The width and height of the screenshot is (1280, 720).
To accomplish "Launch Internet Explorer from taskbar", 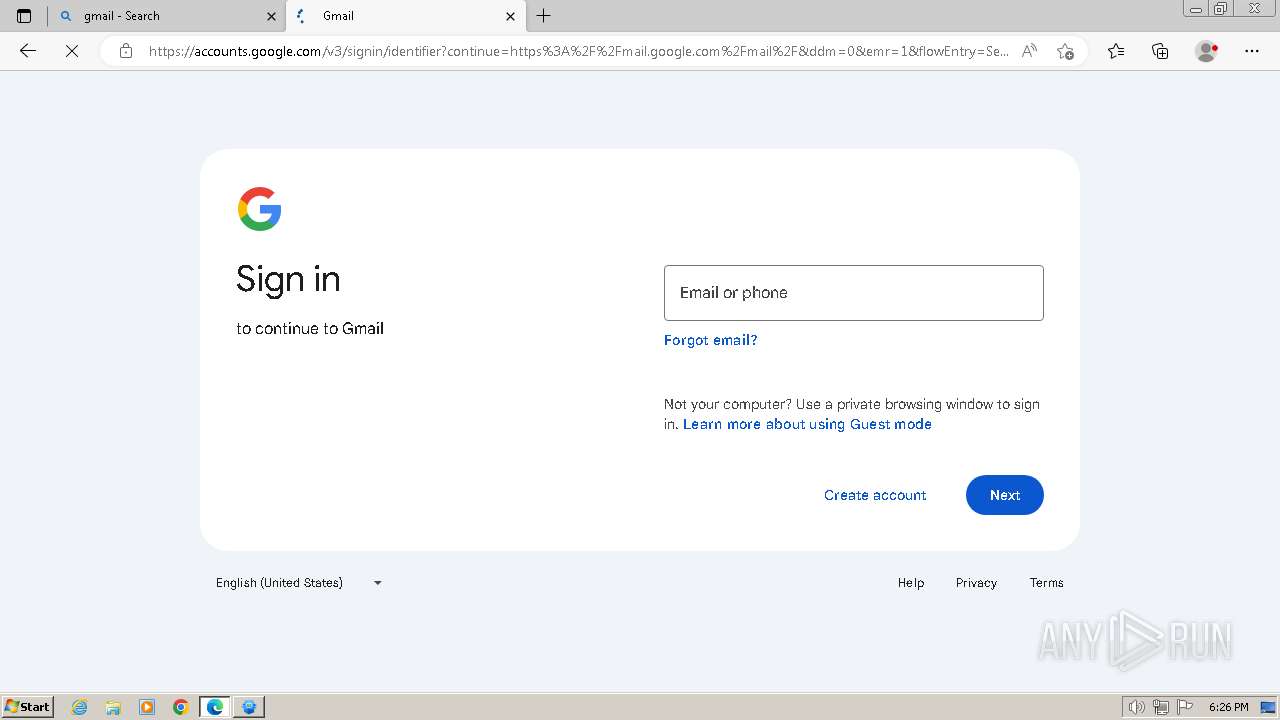I will (x=80, y=707).
